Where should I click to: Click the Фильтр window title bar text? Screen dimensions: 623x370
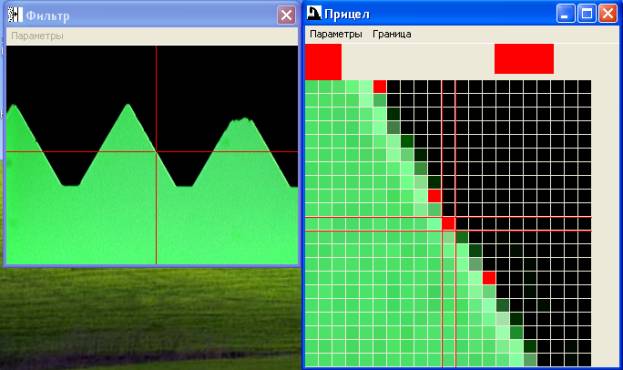point(48,16)
